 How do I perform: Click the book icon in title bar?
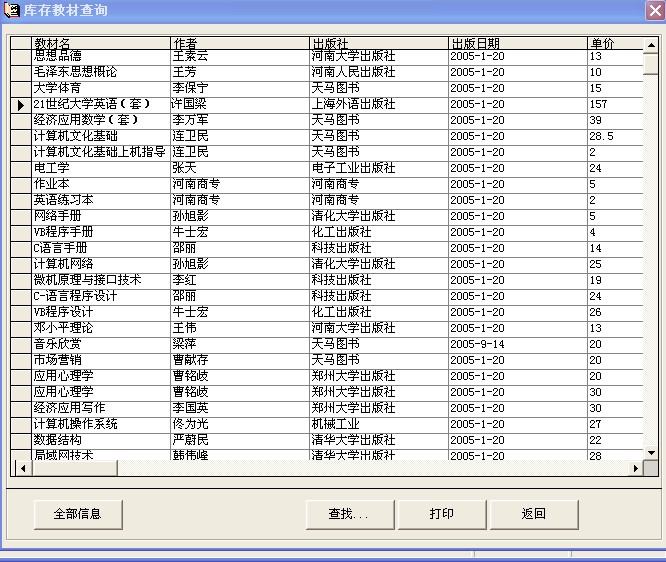coord(11,9)
